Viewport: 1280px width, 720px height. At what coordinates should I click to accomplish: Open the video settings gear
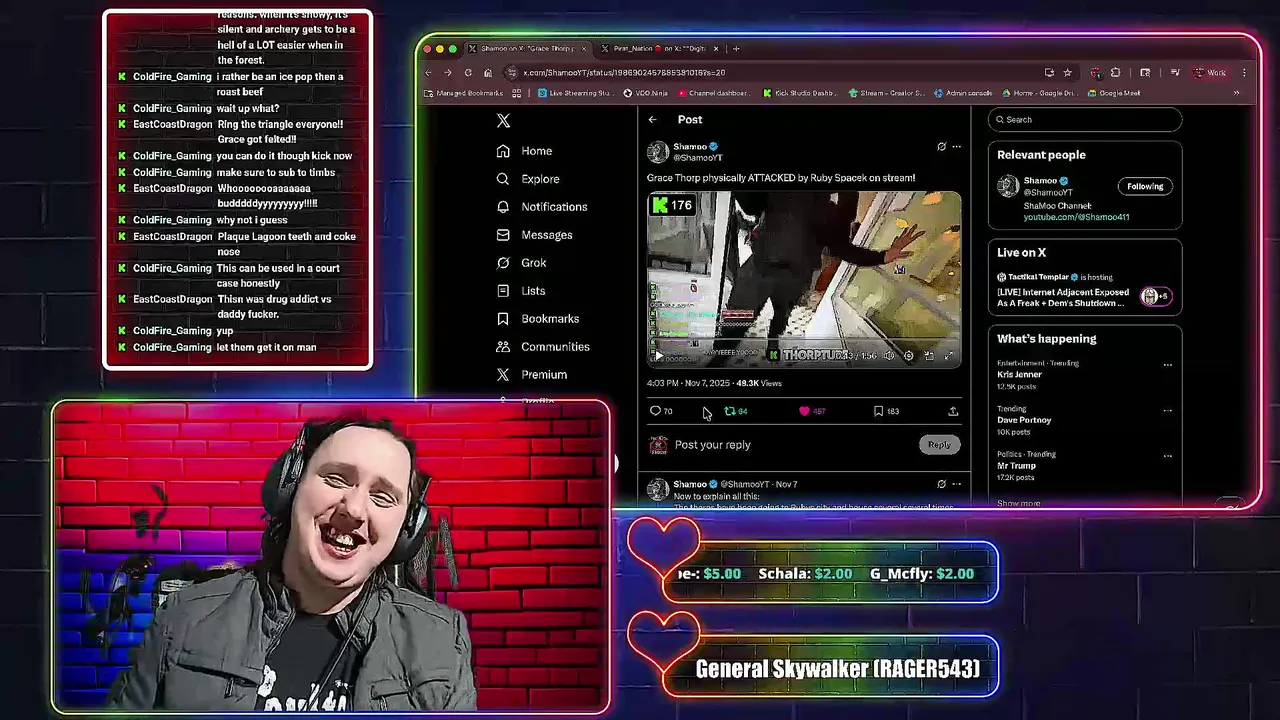pos(908,355)
